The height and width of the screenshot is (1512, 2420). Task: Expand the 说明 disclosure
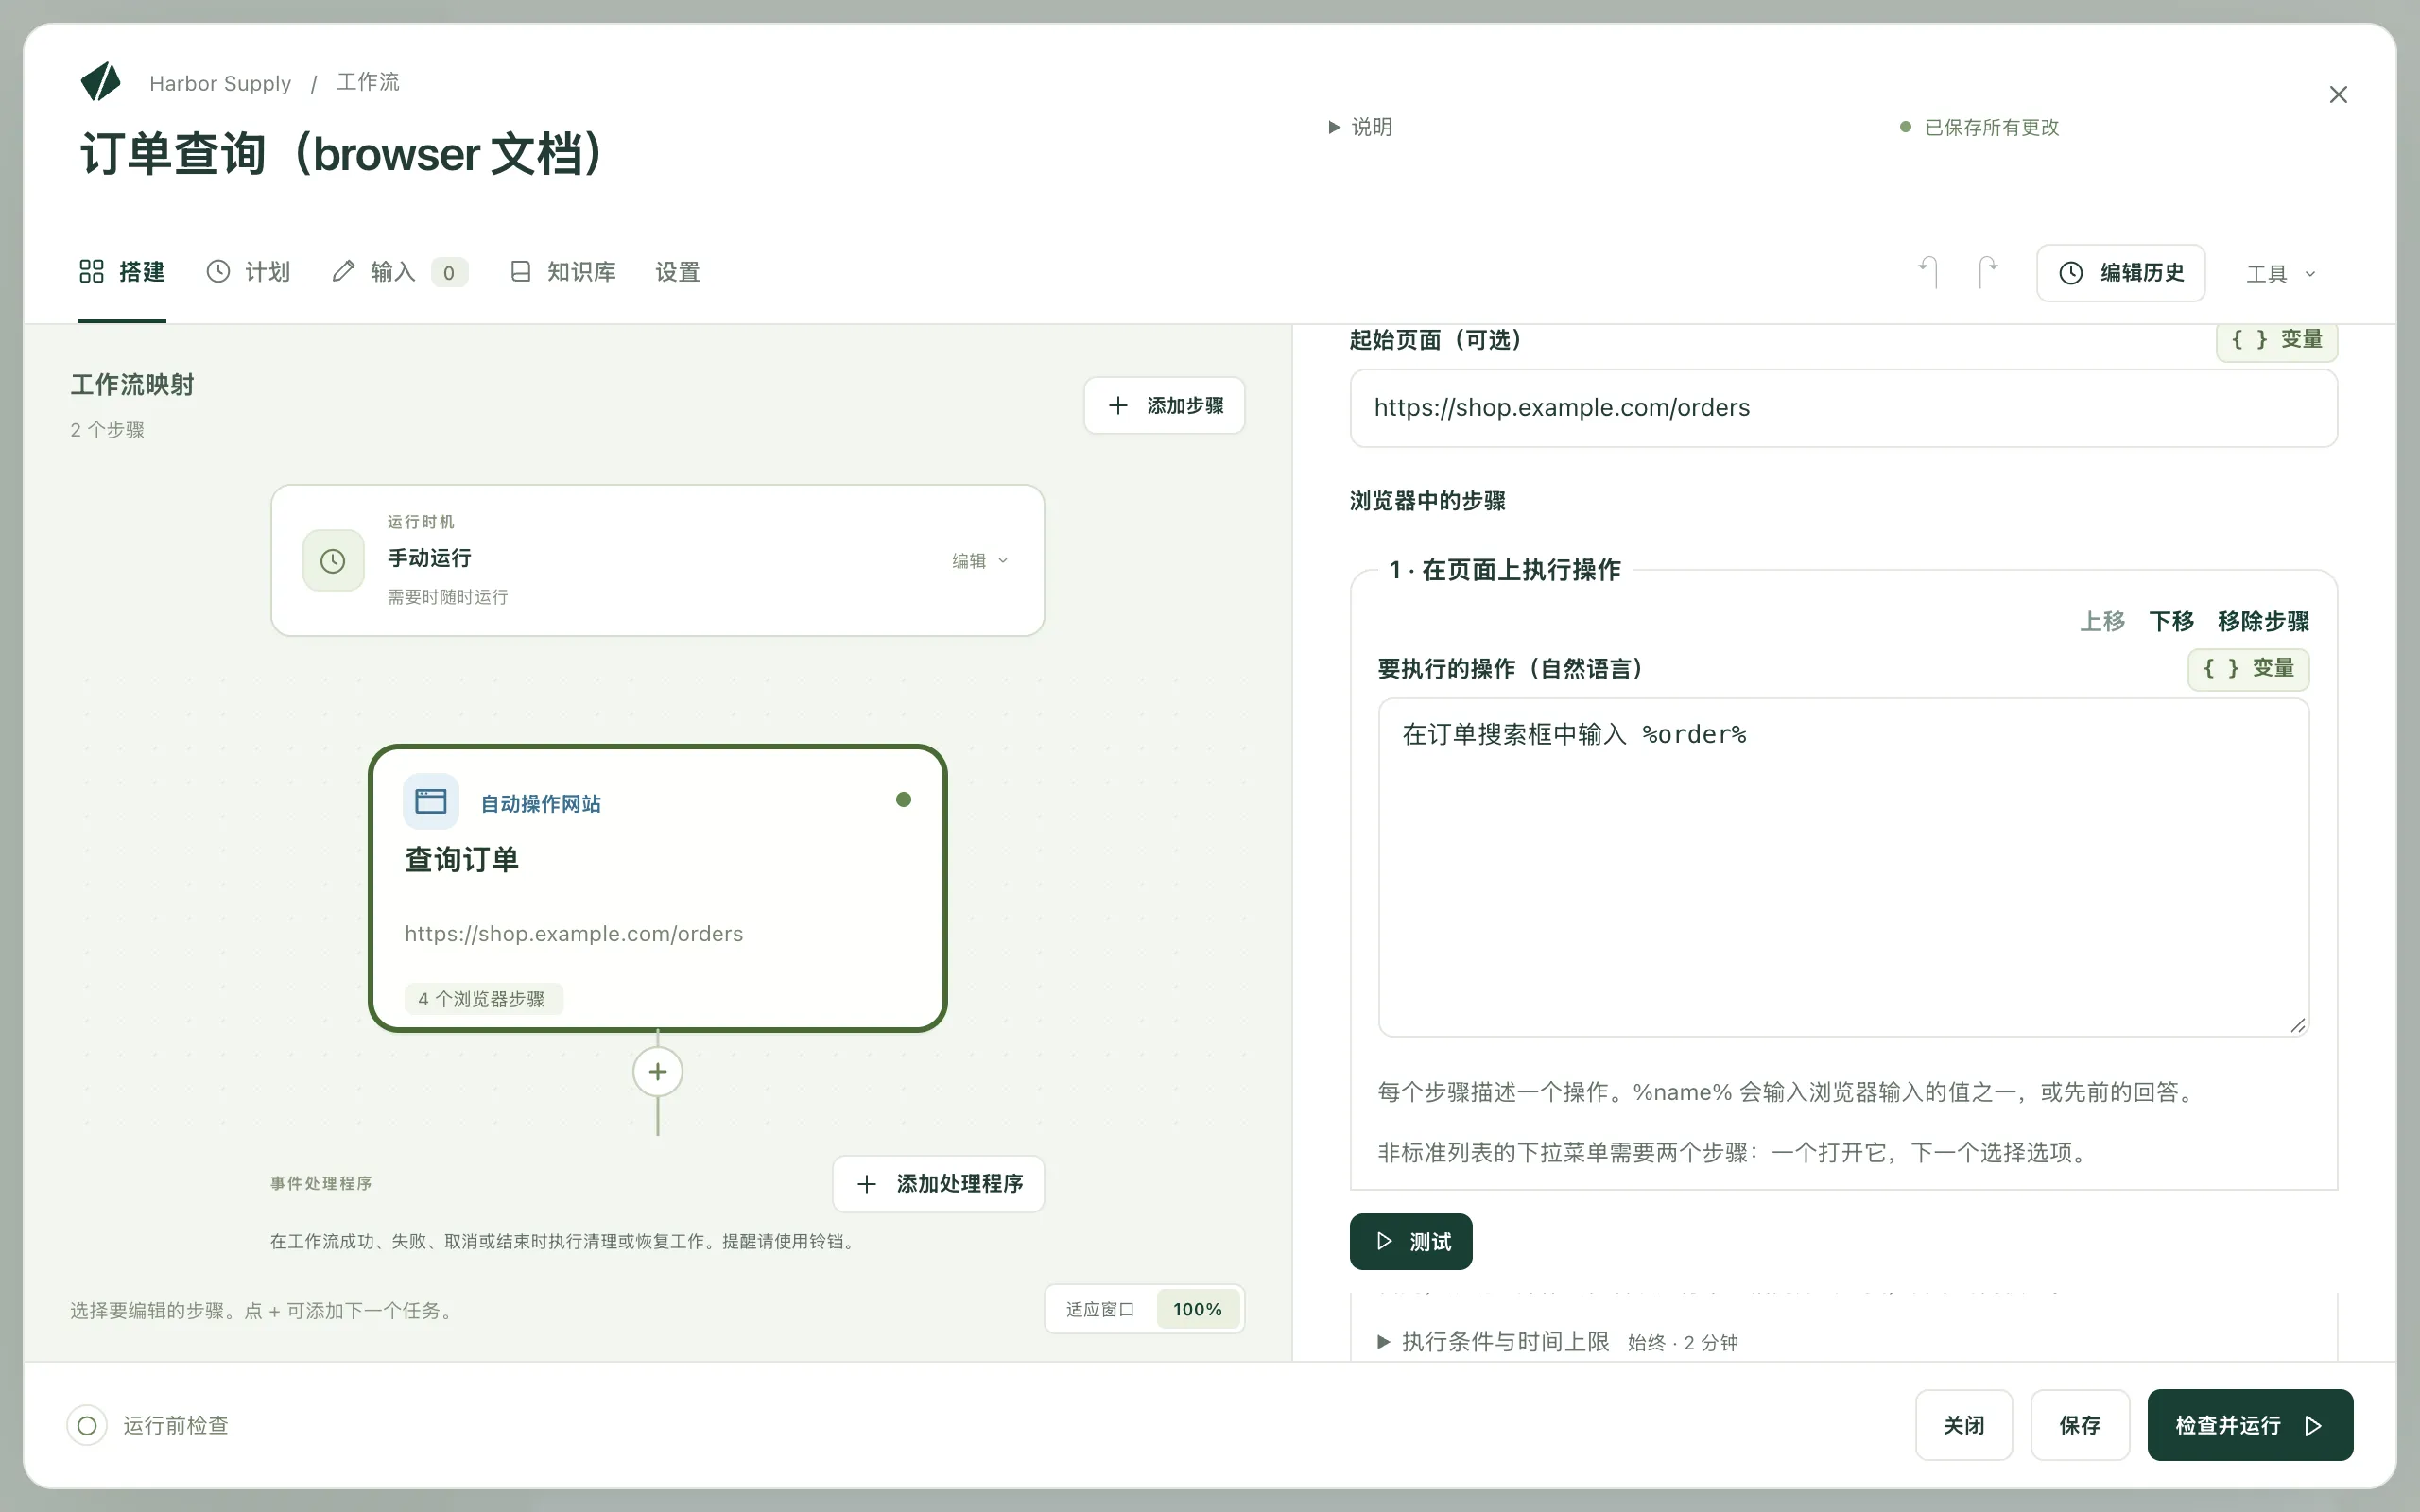[x=1360, y=127]
